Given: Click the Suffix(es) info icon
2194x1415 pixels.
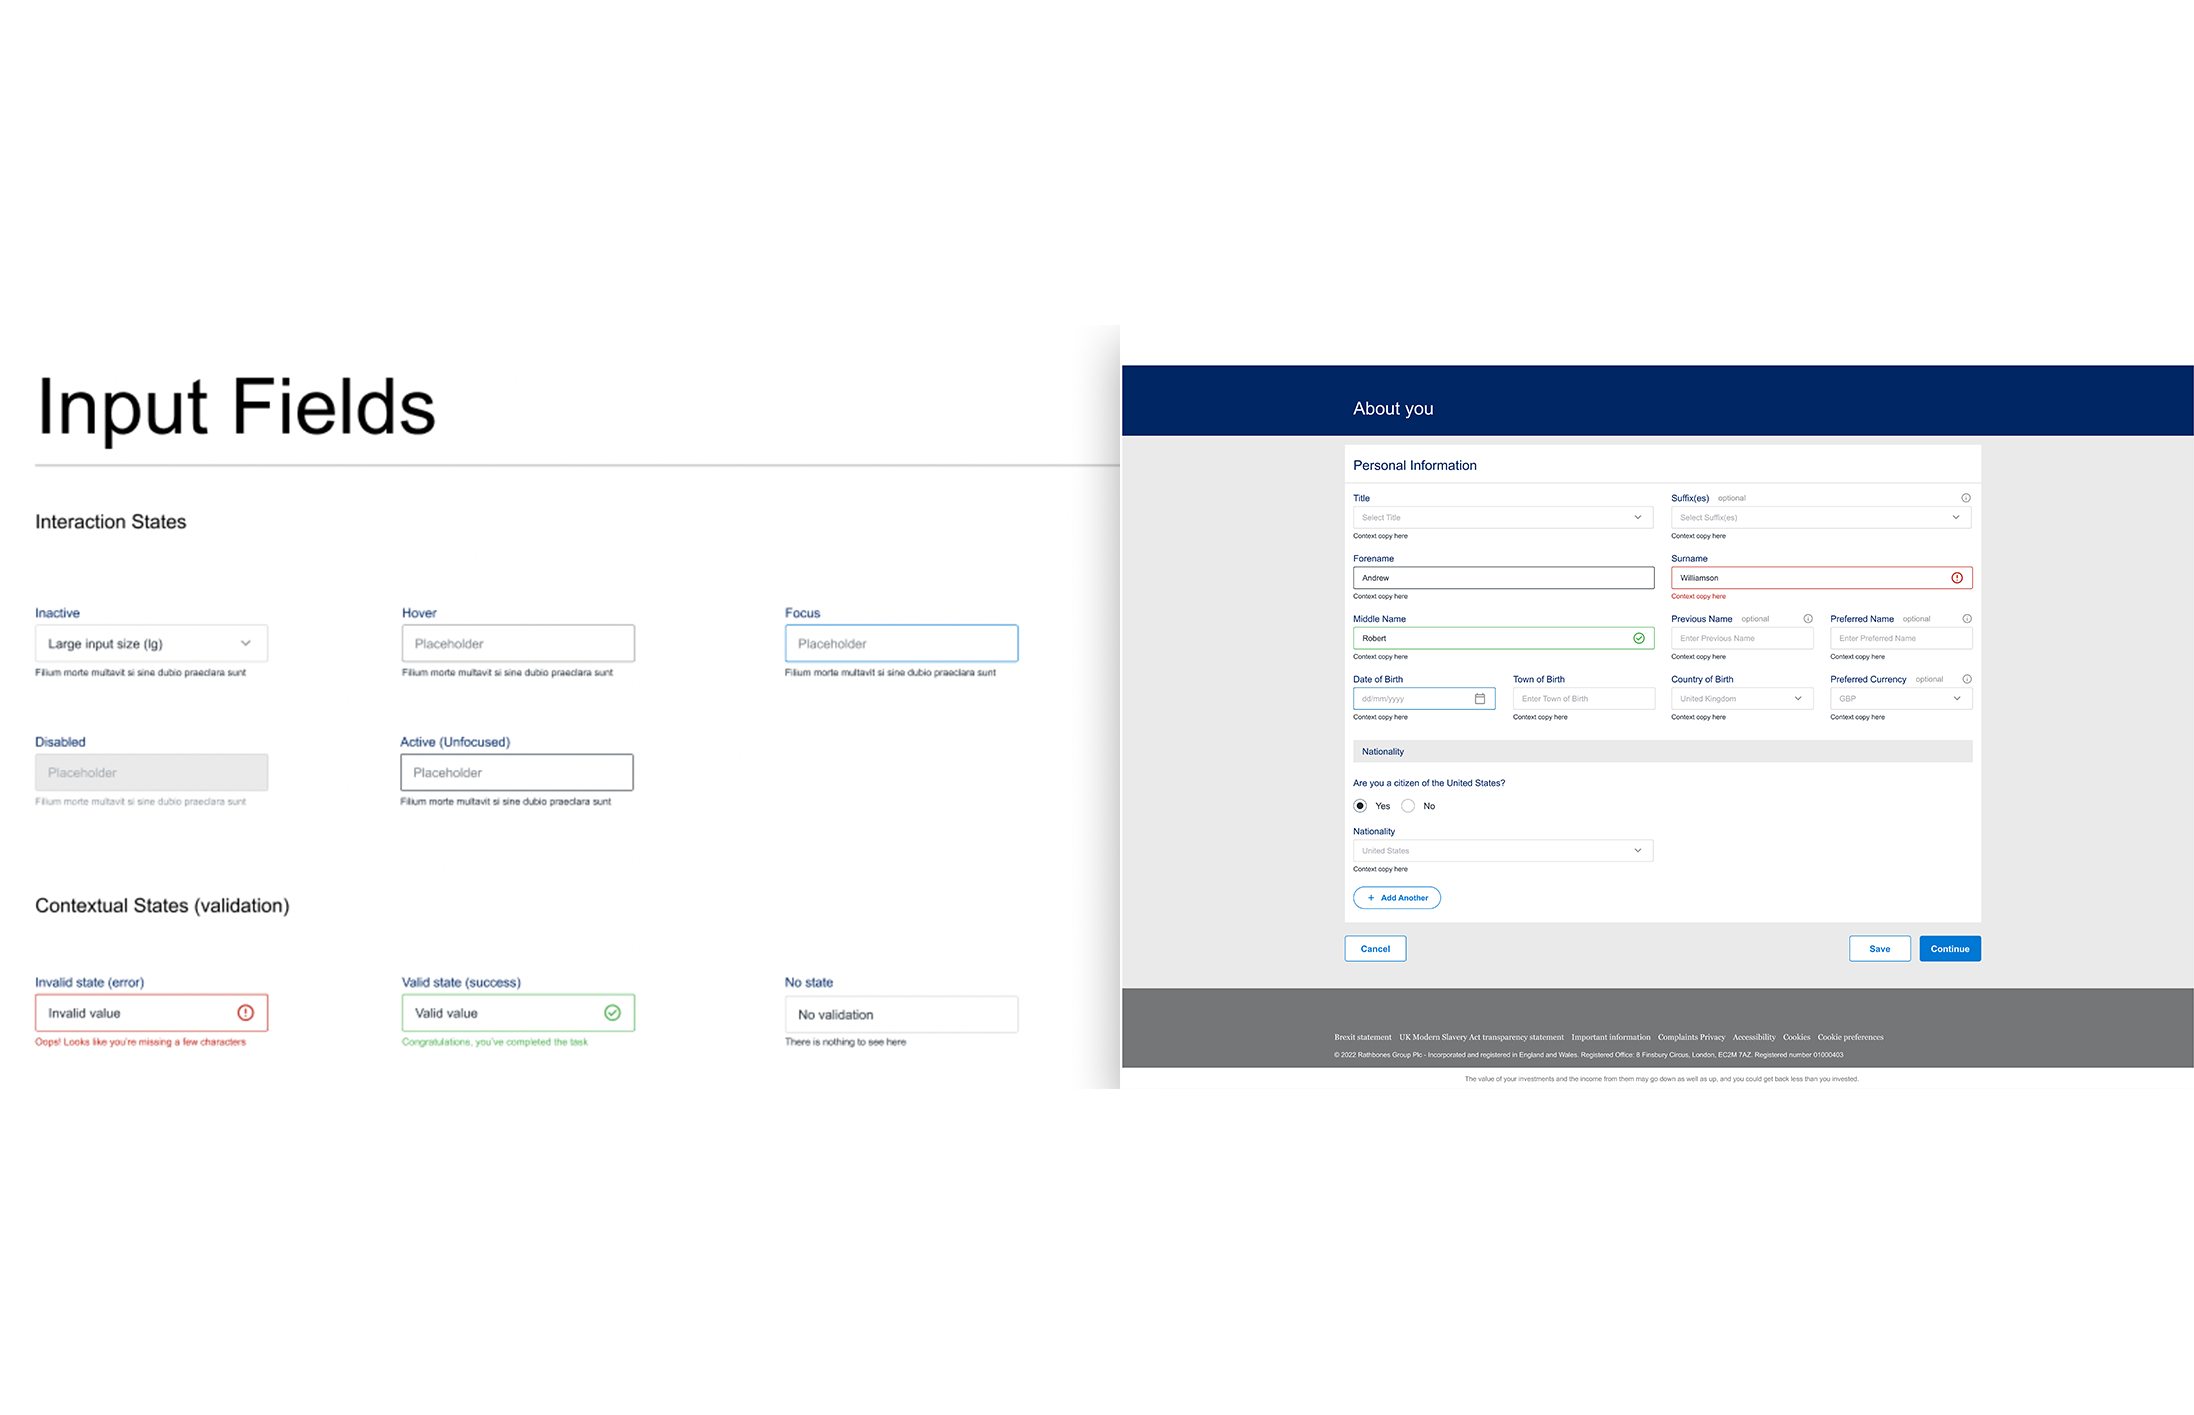Looking at the screenshot, I should 1965,498.
